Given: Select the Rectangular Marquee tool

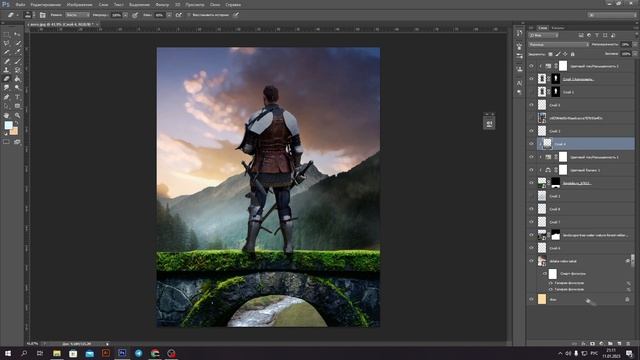Looking at the screenshot, I should 7,34.
